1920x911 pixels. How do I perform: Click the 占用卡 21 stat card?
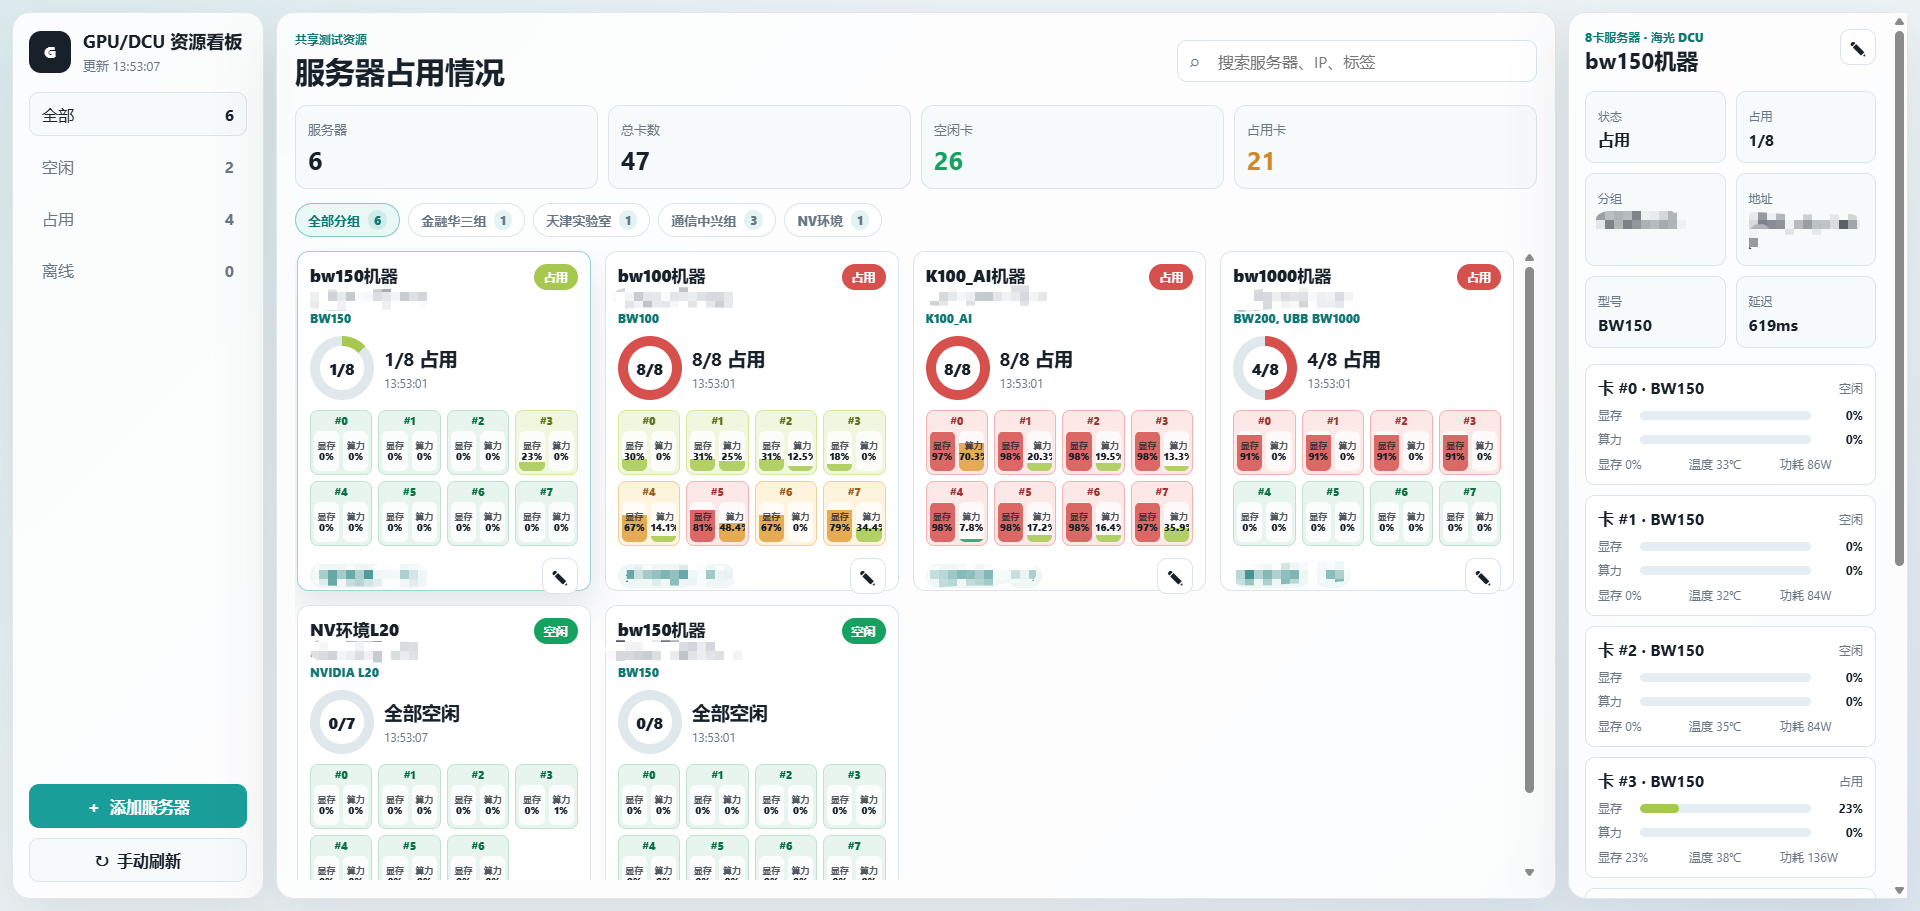coord(1385,147)
